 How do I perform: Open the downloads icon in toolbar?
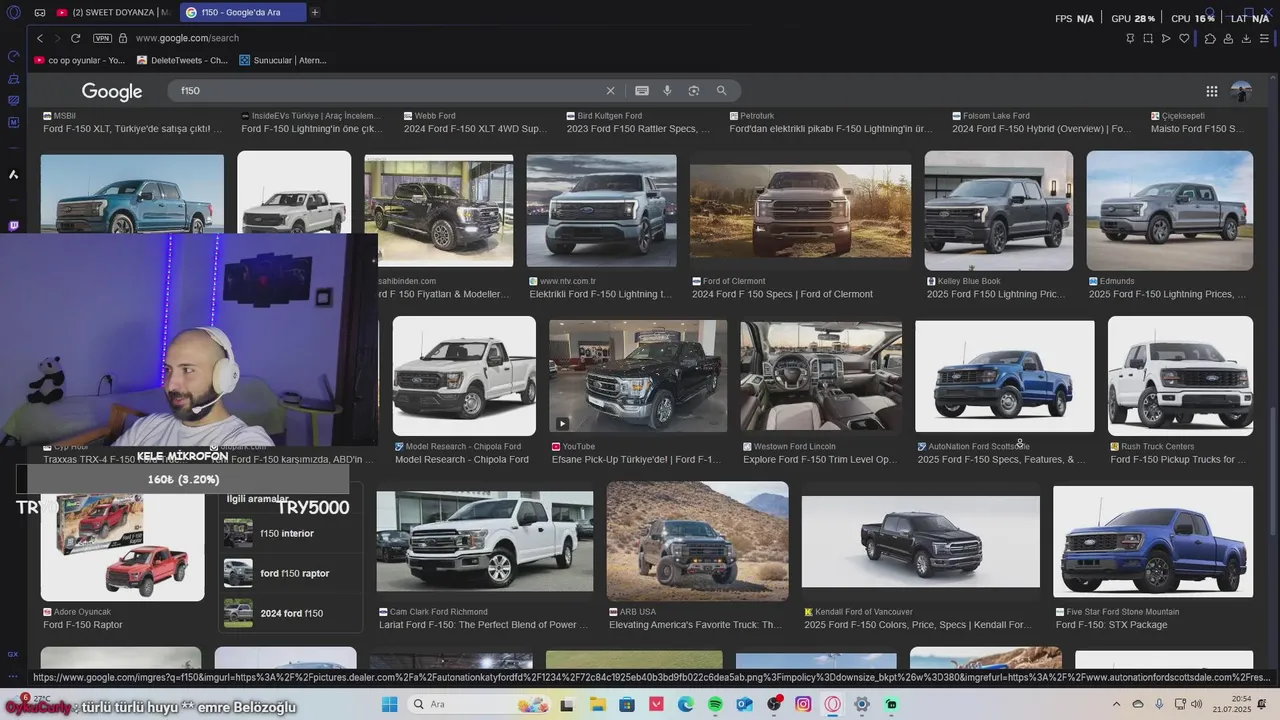(x=1246, y=38)
